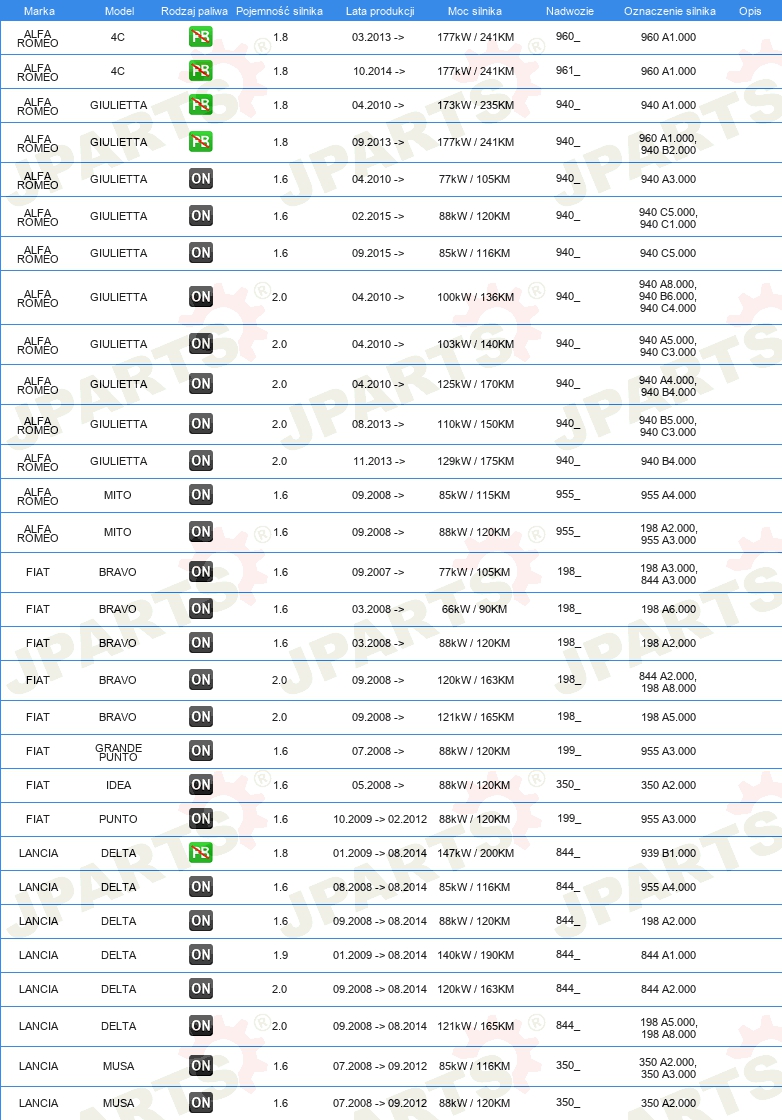Click the ON icon for Bravo 77kW / 105KM
The height and width of the screenshot is (1120, 782).
point(201,571)
